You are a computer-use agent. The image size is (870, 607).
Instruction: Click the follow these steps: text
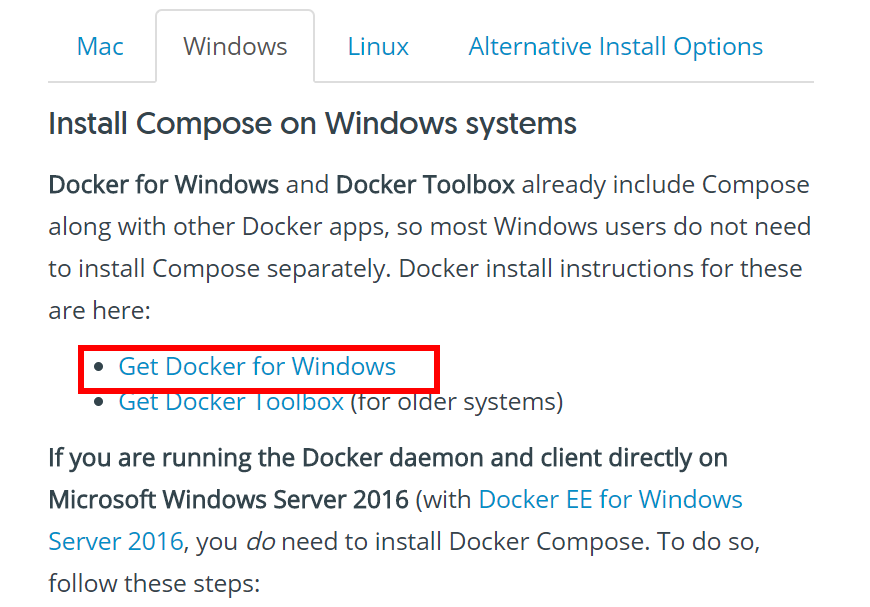[154, 584]
